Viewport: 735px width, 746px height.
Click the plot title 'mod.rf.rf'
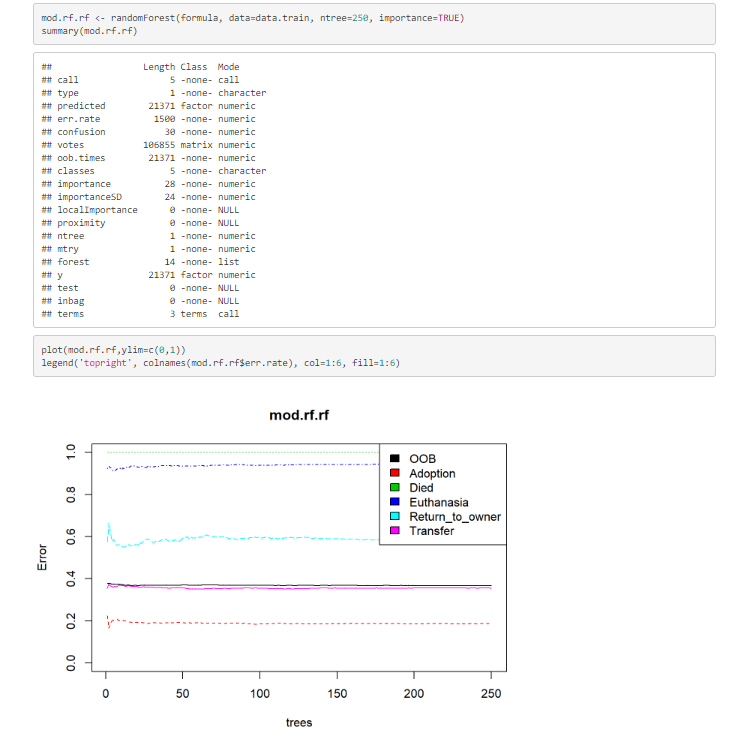[x=299, y=415]
